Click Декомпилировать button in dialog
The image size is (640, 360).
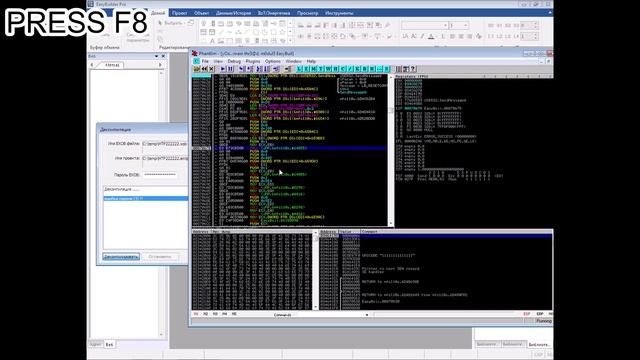coord(121,257)
